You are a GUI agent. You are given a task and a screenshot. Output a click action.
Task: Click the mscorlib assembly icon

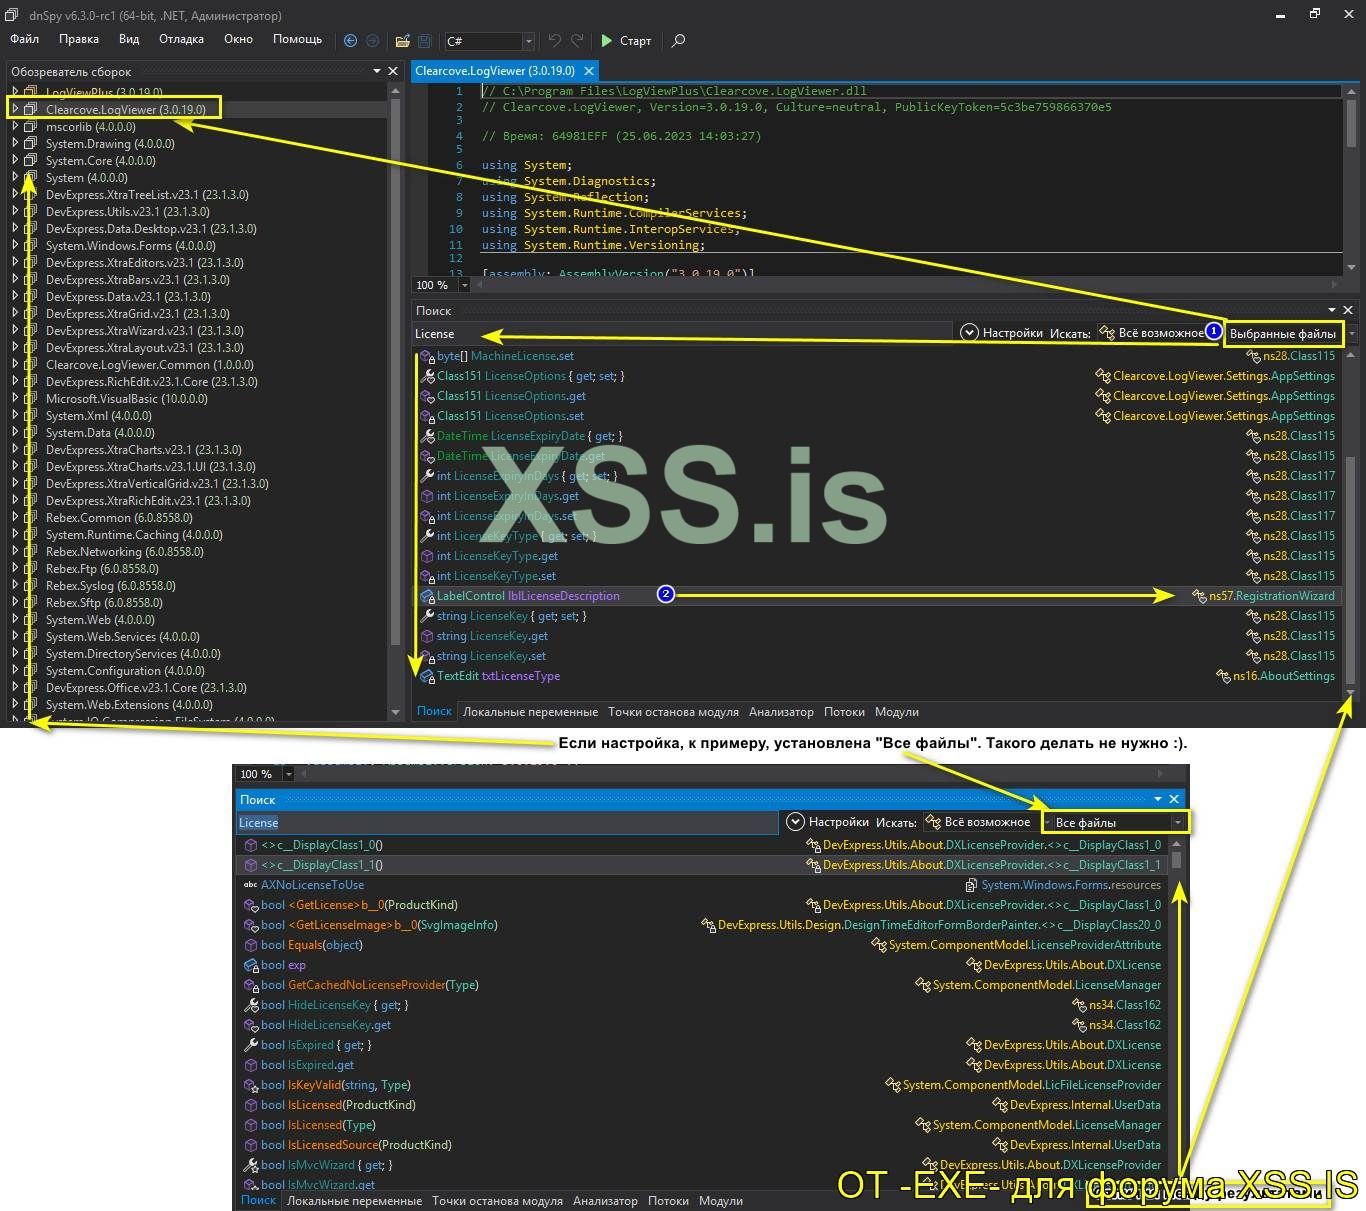coord(31,127)
